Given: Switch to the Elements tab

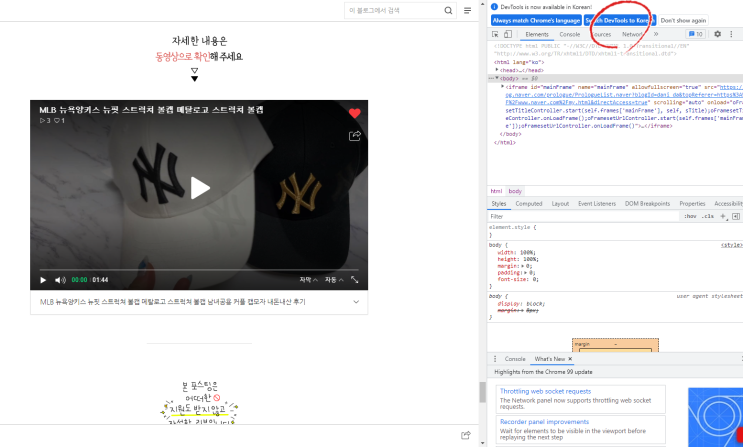Looking at the screenshot, I should pos(537,34).
